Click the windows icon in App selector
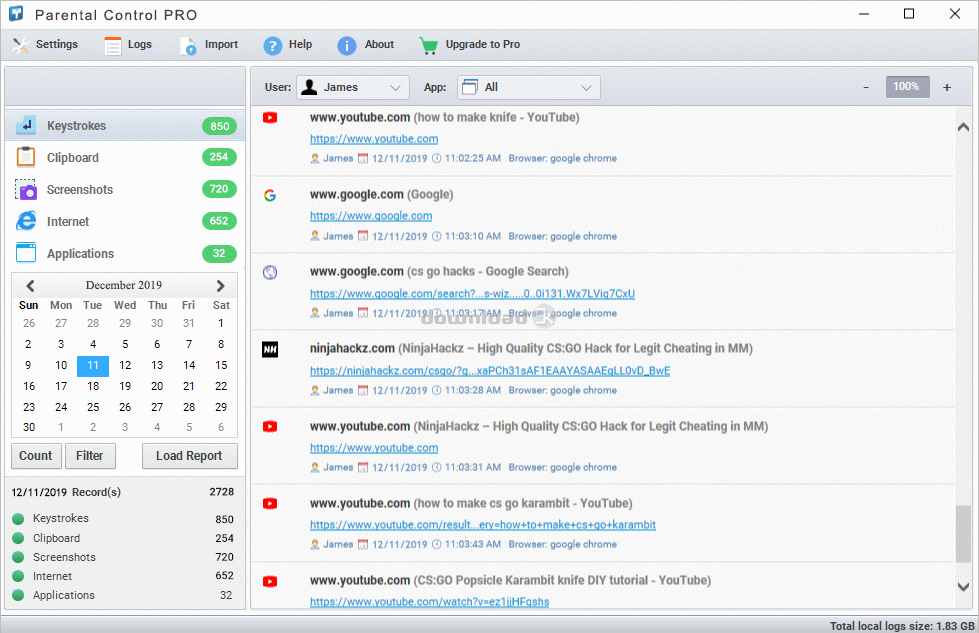The image size is (979, 633). pos(470,87)
